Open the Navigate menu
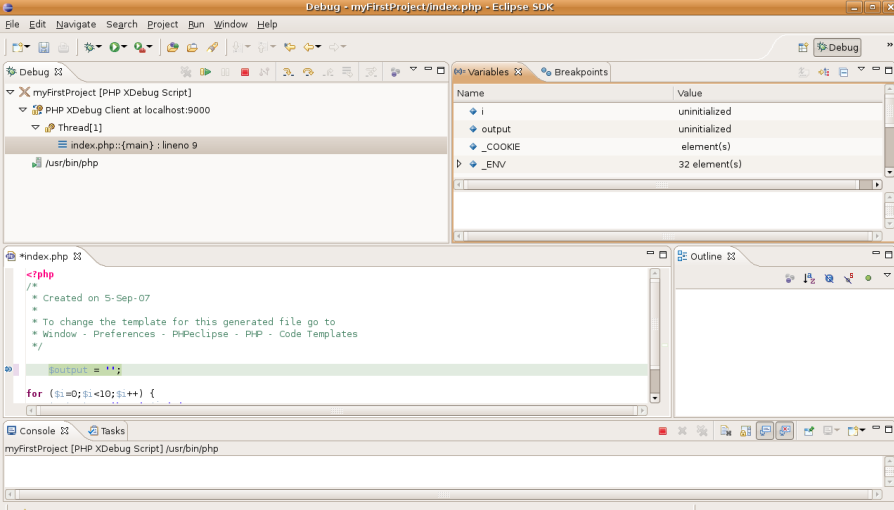894x510 pixels. click(76, 24)
